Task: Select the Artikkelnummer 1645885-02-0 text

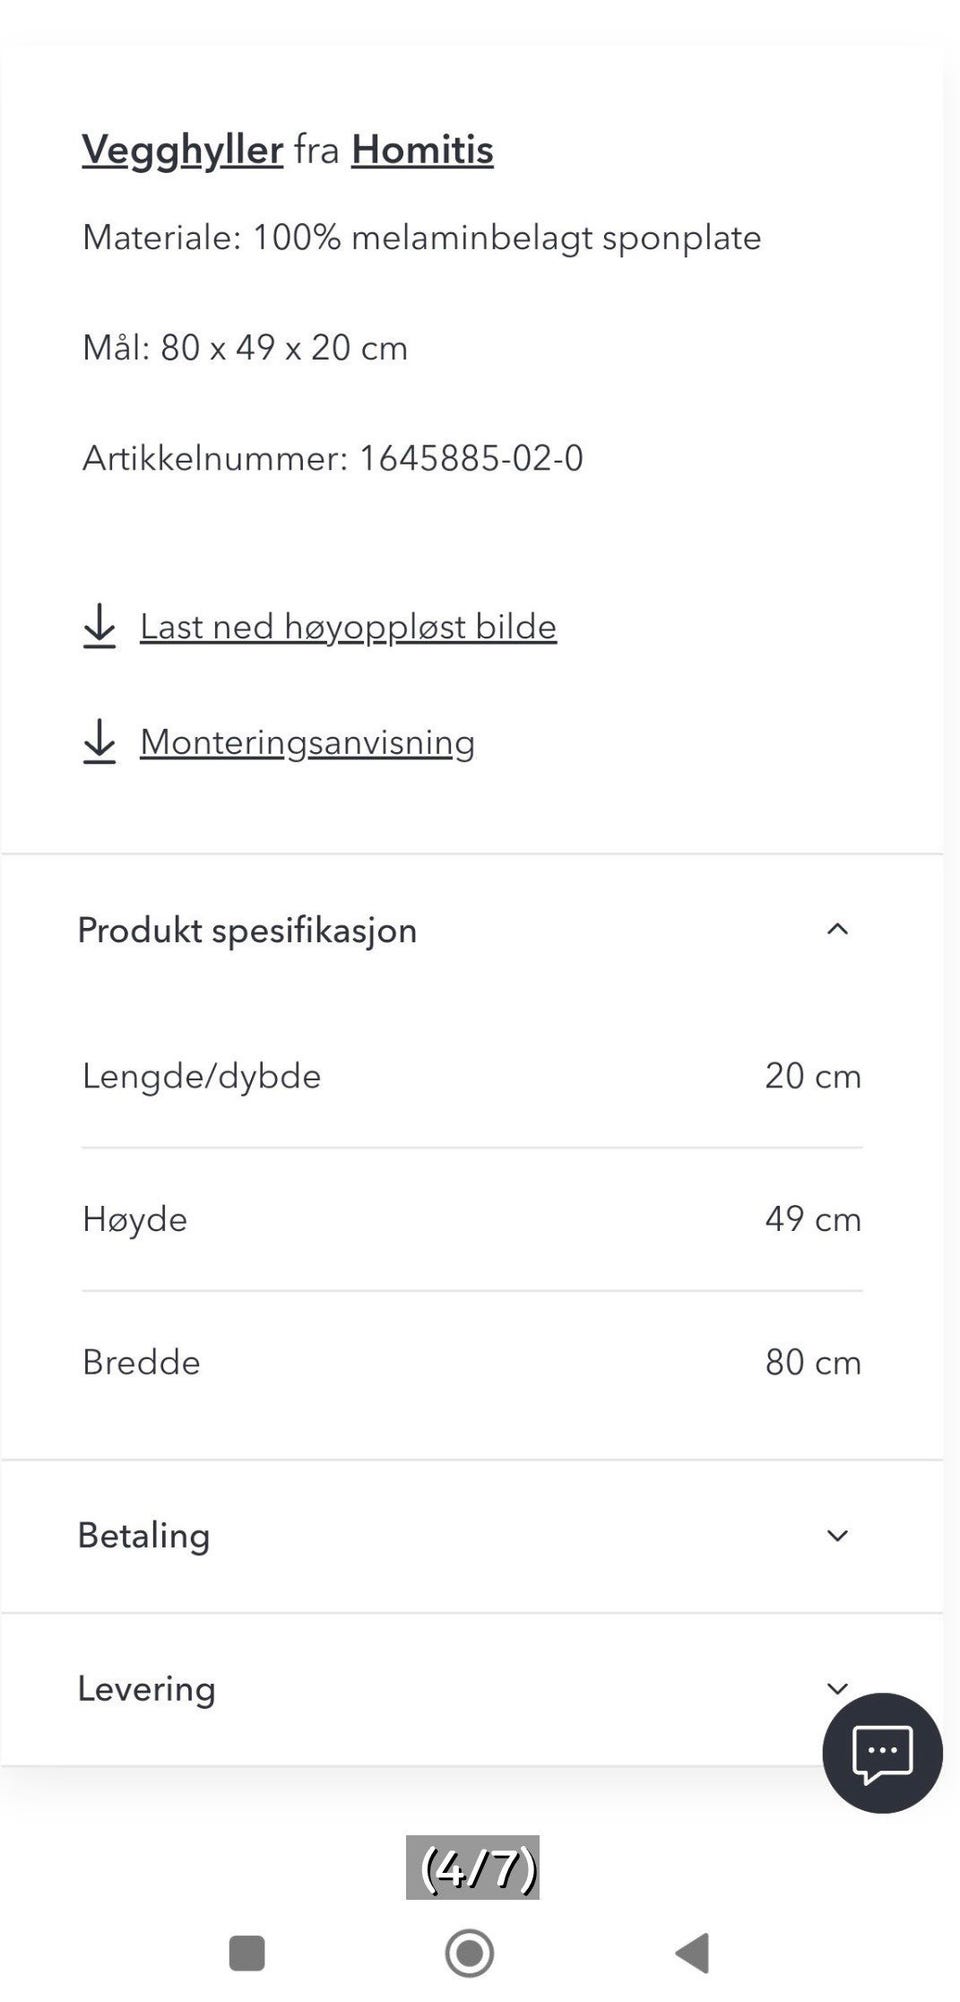Action: (x=333, y=458)
